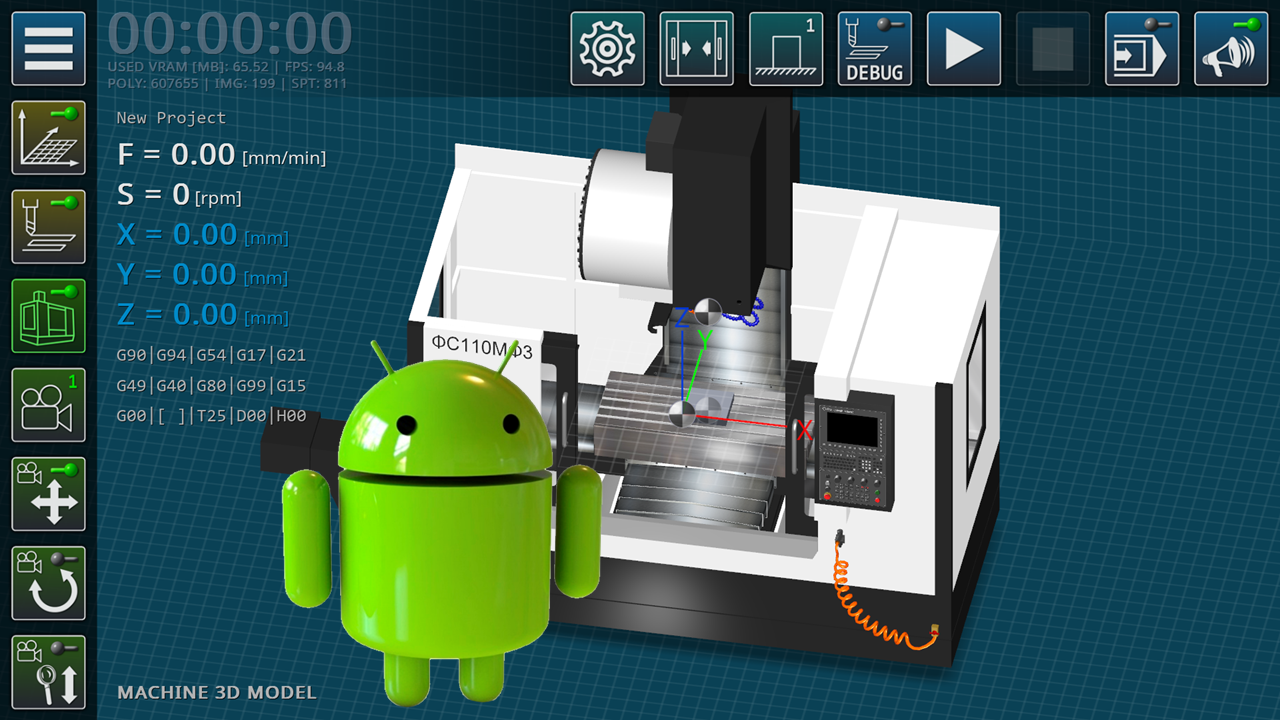Viewport: 1280px width, 720px height.
Task: Open the settings gear
Action: 607,48
